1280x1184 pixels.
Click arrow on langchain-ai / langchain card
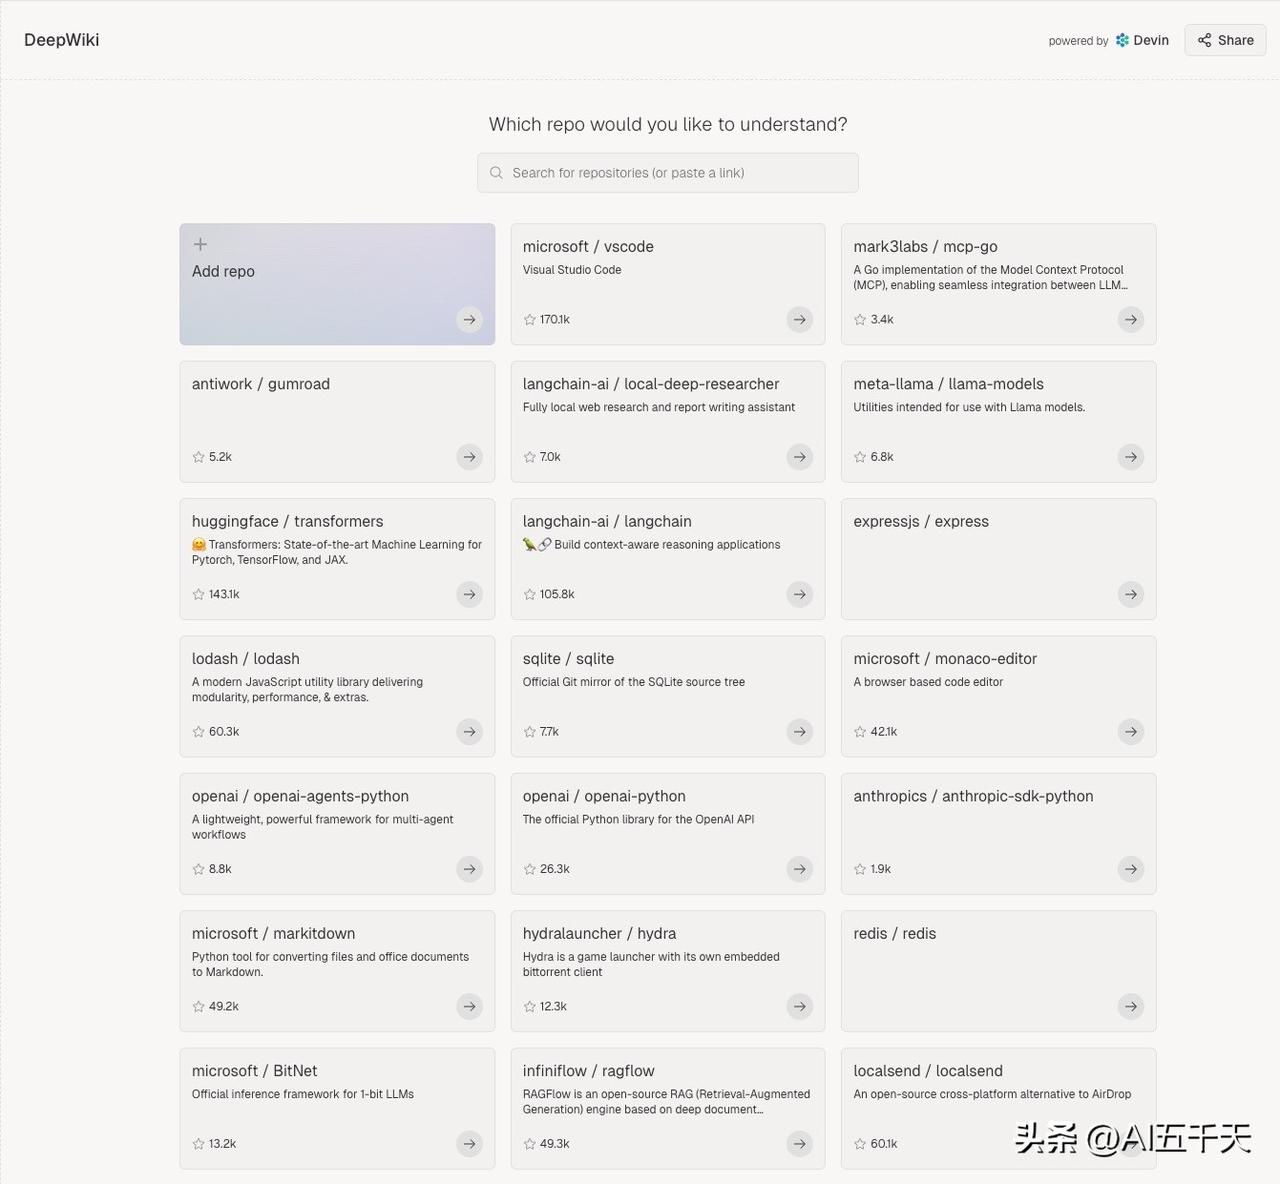pos(799,594)
